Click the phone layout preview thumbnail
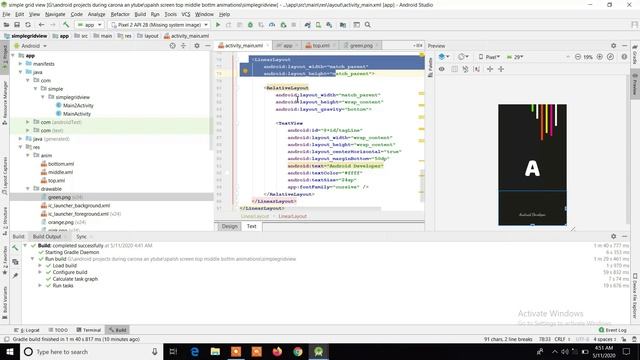640x360 pixels. tap(532, 164)
